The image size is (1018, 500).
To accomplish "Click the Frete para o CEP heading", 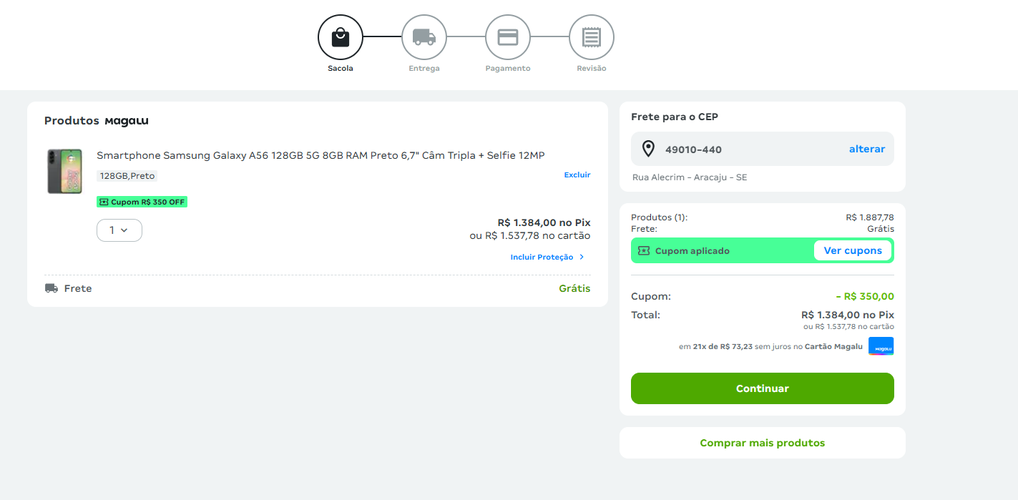I will pos(675,117).
